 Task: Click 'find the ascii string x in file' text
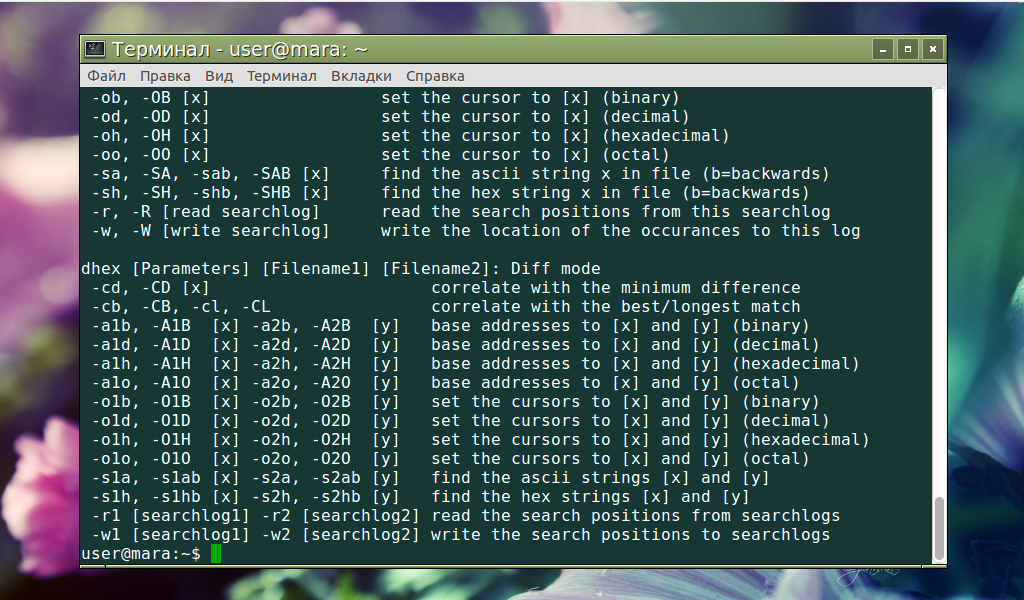click(536, 174)
